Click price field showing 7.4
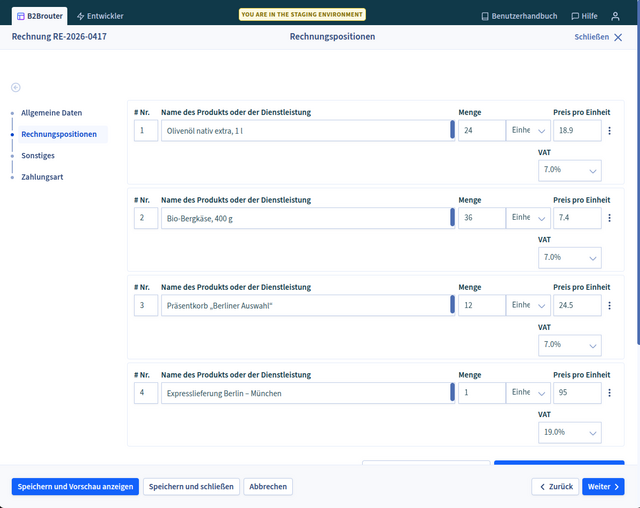This screenshot has width=640, height=508. (577, 218)
